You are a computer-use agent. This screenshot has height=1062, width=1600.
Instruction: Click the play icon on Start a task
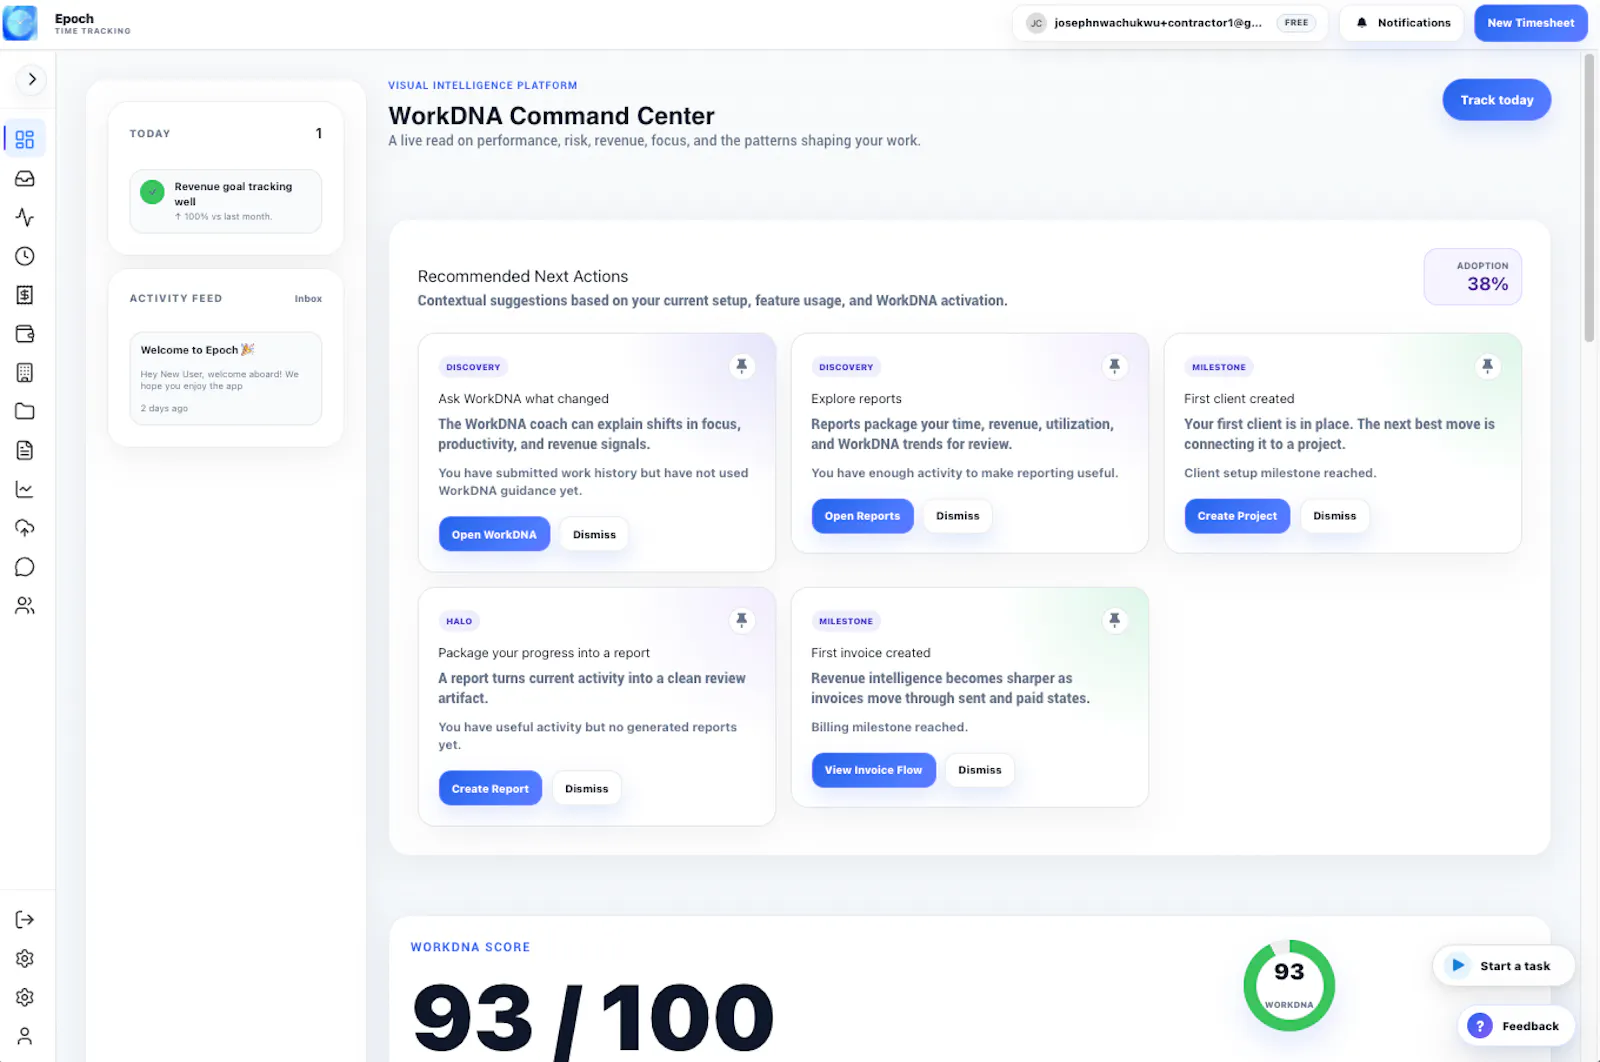pos(1459,965)
